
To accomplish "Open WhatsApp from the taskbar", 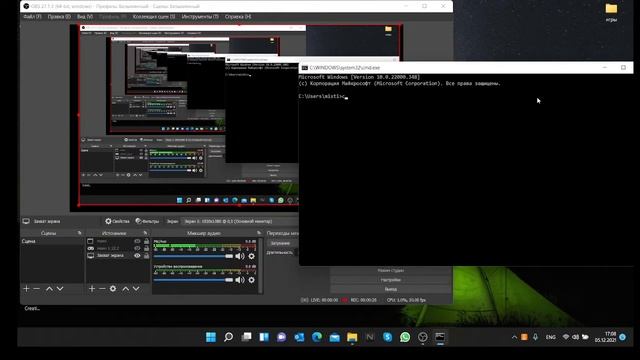I will (405, 337).
